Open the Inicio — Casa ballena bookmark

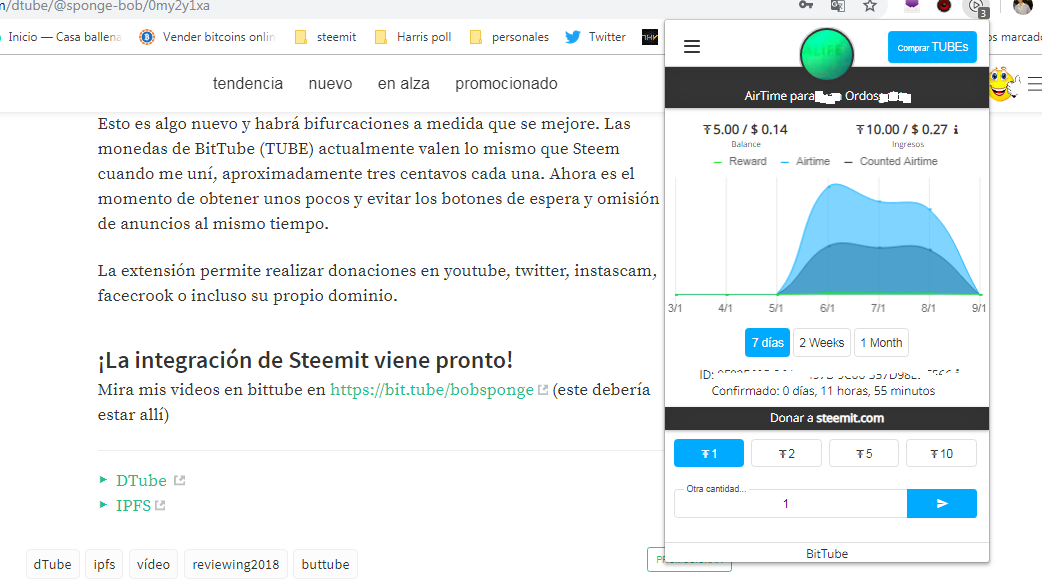tap(61, 37)
